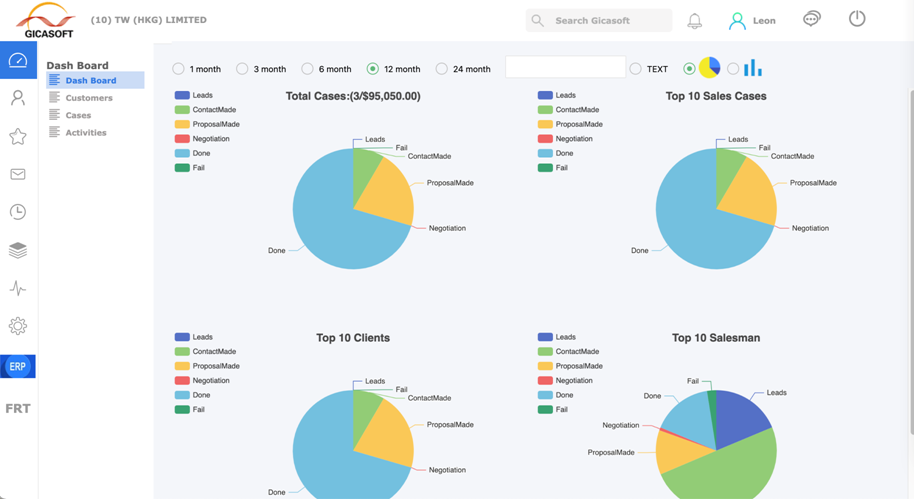Viewport: 914px width, 500px height.
Task: Click the power logout icon
Action: [857, 19]
